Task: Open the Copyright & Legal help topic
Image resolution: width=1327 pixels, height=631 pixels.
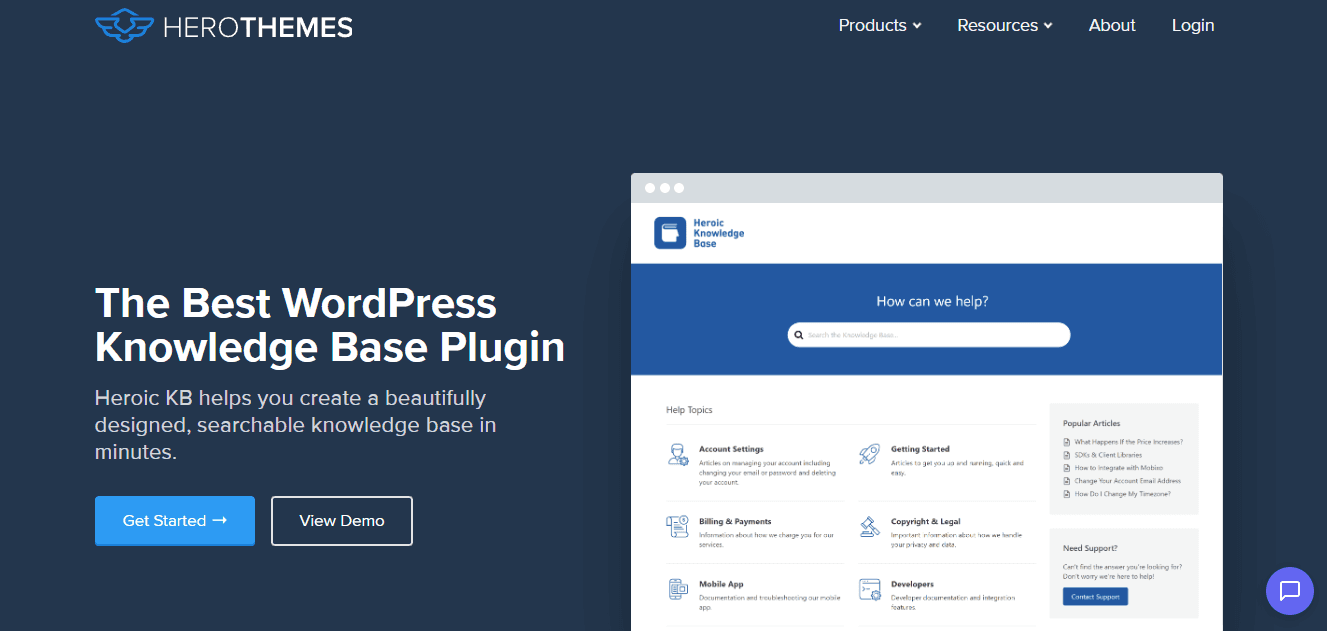Action: coord(926,521)
